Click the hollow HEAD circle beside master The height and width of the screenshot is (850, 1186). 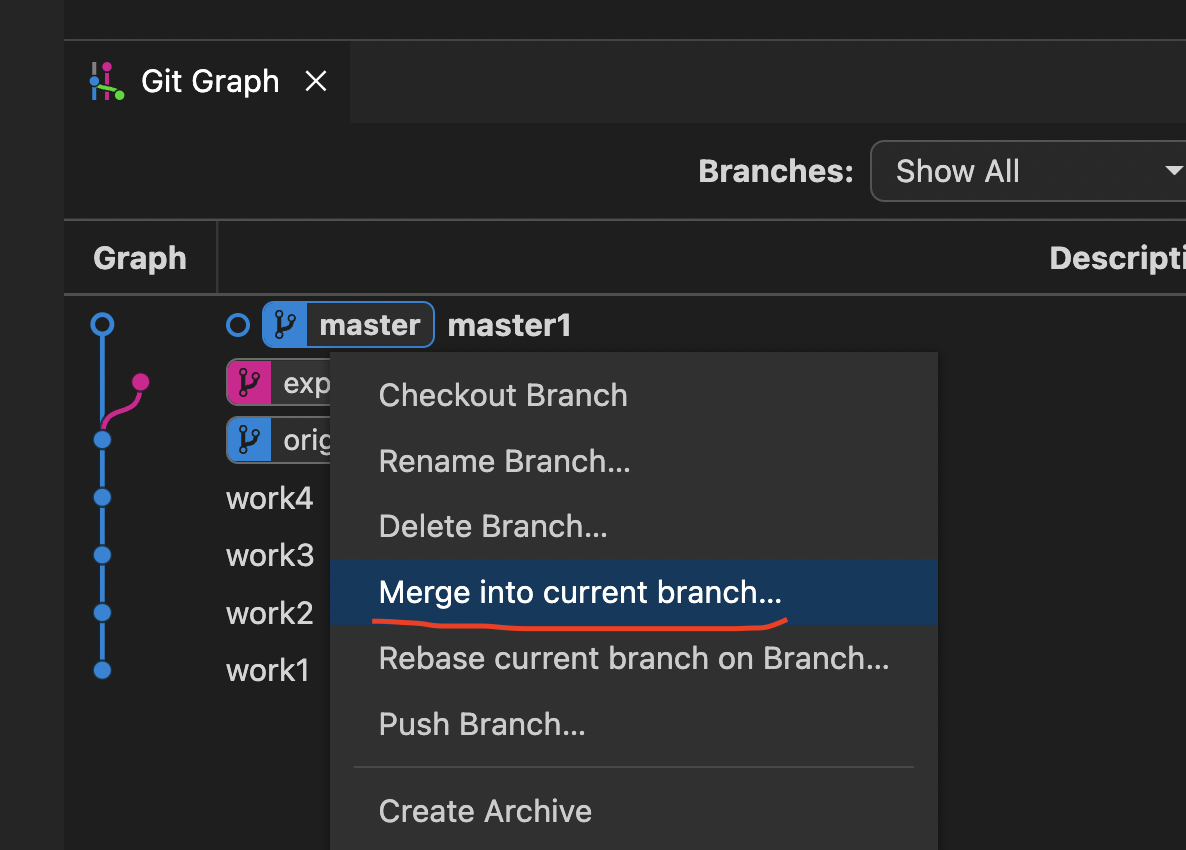(238, 325)
